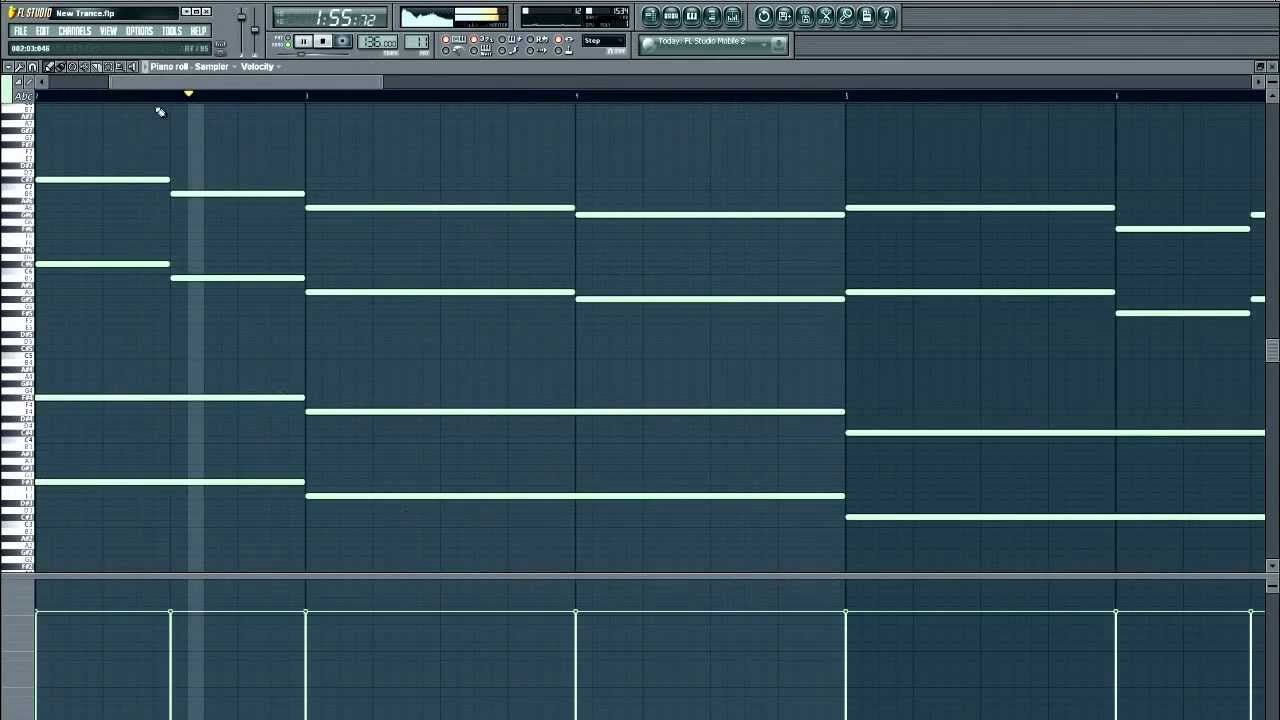Adjust the main volume slider
1280x720 pixels.
[x=241, y=17]
